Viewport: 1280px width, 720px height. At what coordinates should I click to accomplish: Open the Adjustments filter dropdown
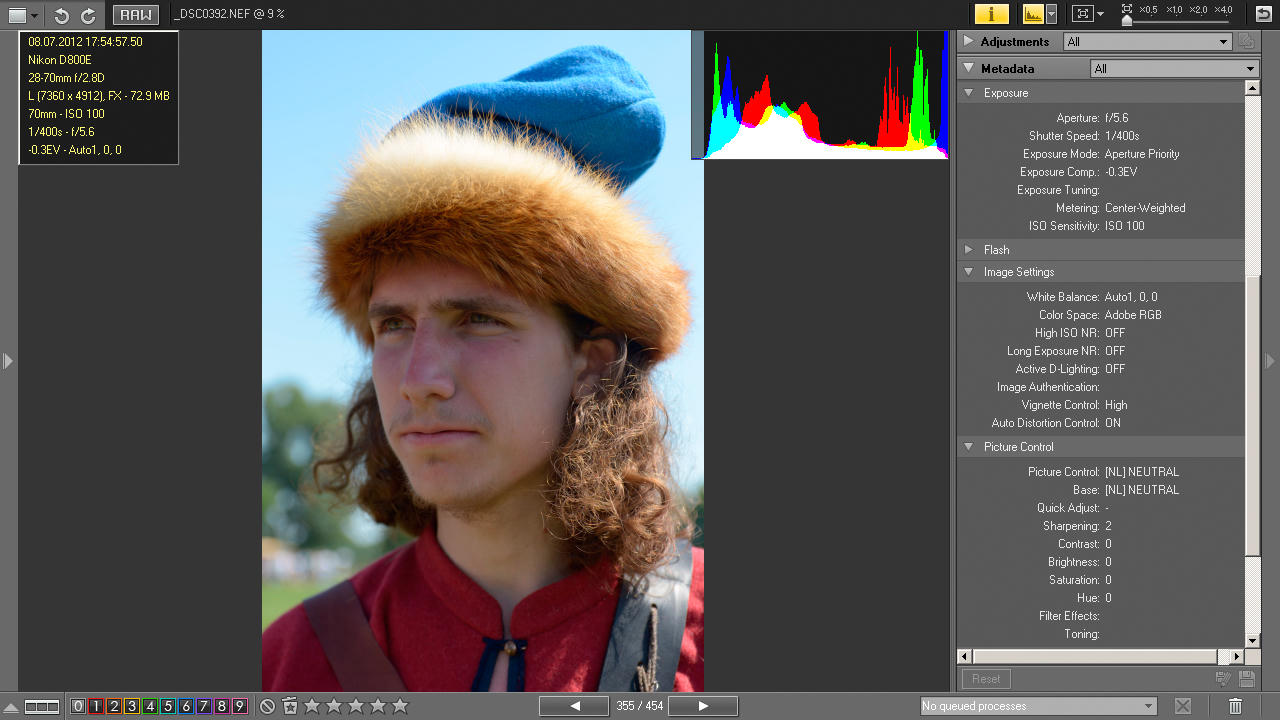coord(1147,42)
